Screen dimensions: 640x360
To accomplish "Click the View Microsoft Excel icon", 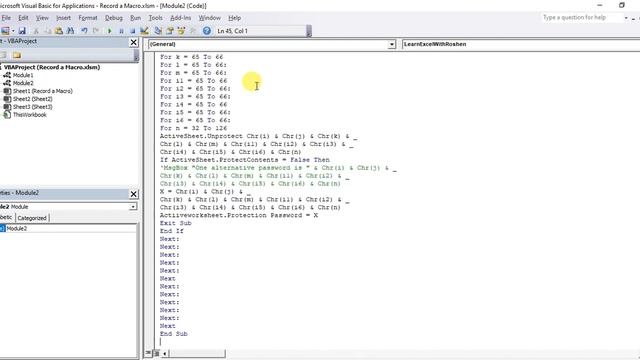I will [5, 31].
